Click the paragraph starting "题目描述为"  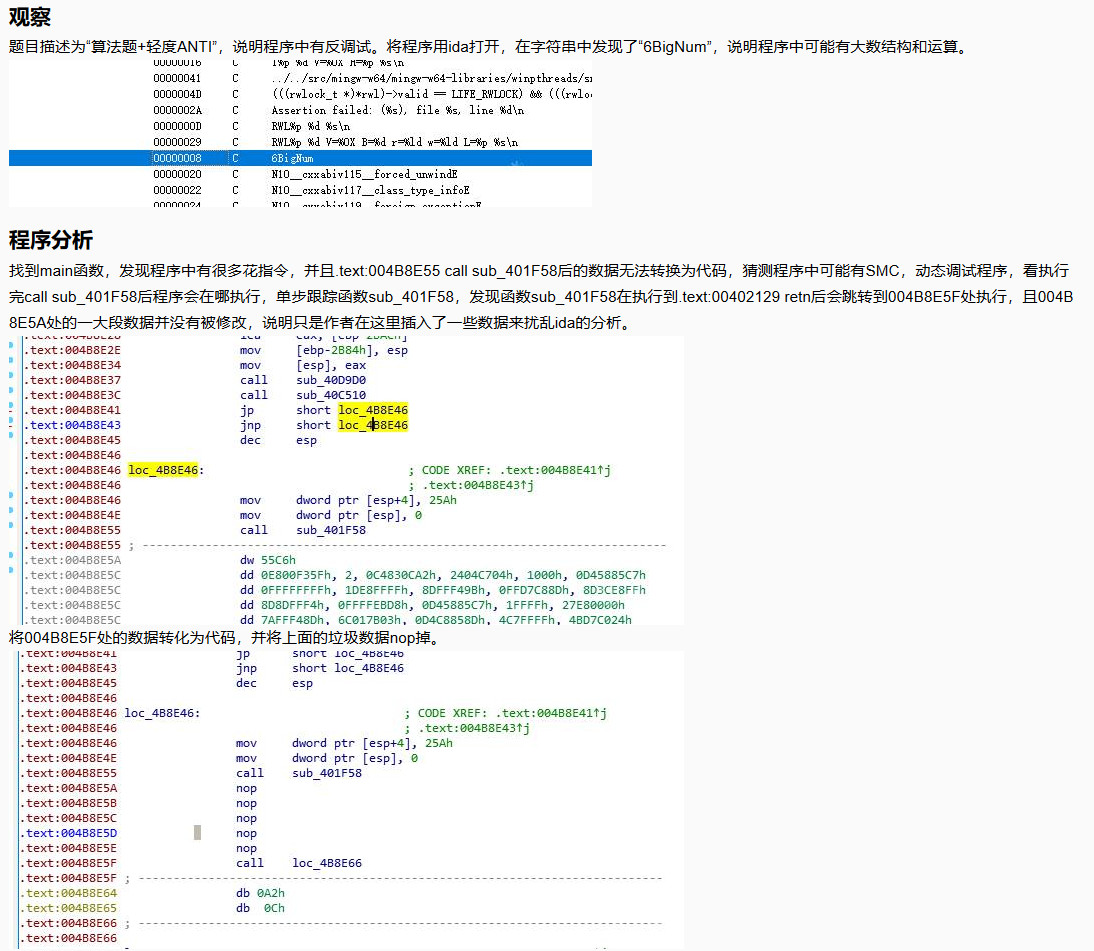click(x=488, y=47)
